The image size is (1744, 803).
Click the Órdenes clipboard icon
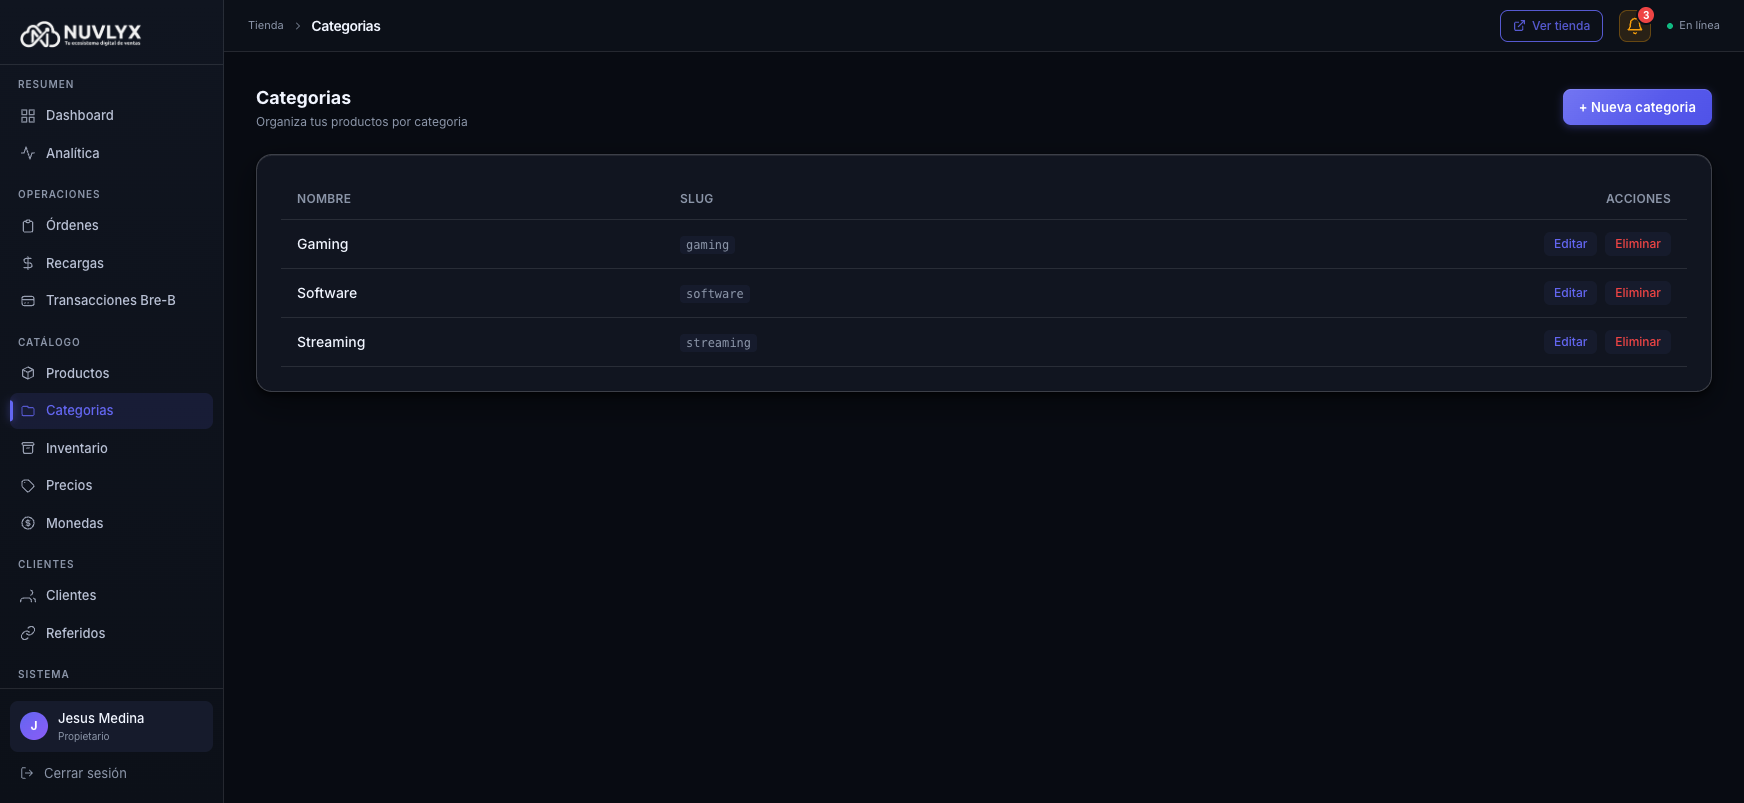[28, 226]
